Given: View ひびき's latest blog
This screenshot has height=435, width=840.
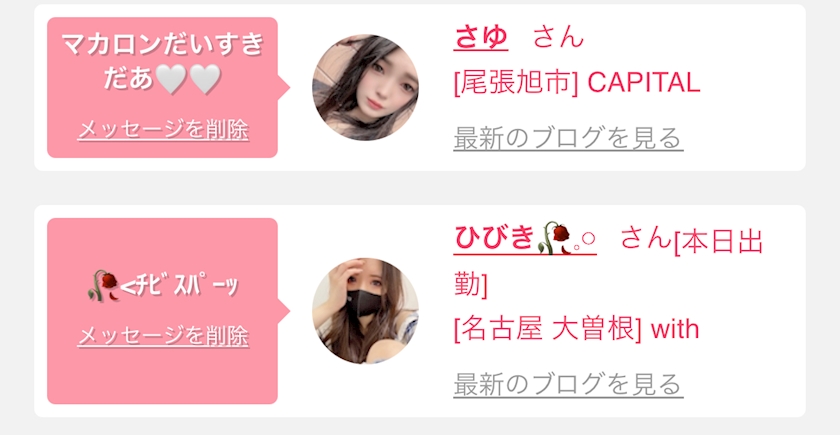Looking at the screenshot, I should (568, 384).
